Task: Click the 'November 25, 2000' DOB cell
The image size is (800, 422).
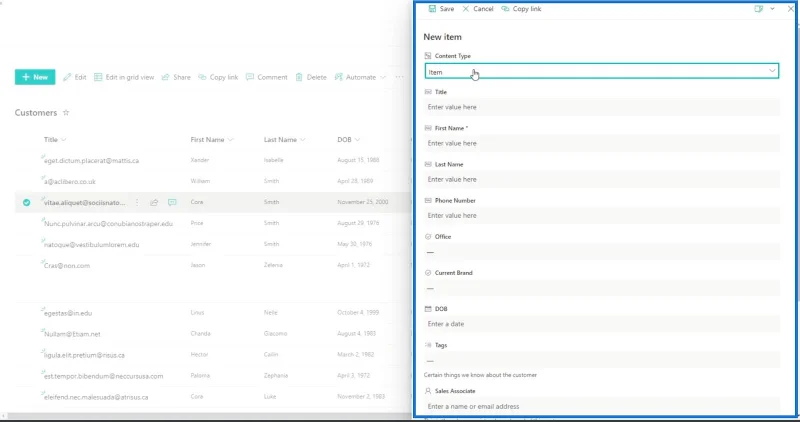Action: coord(362,202)
